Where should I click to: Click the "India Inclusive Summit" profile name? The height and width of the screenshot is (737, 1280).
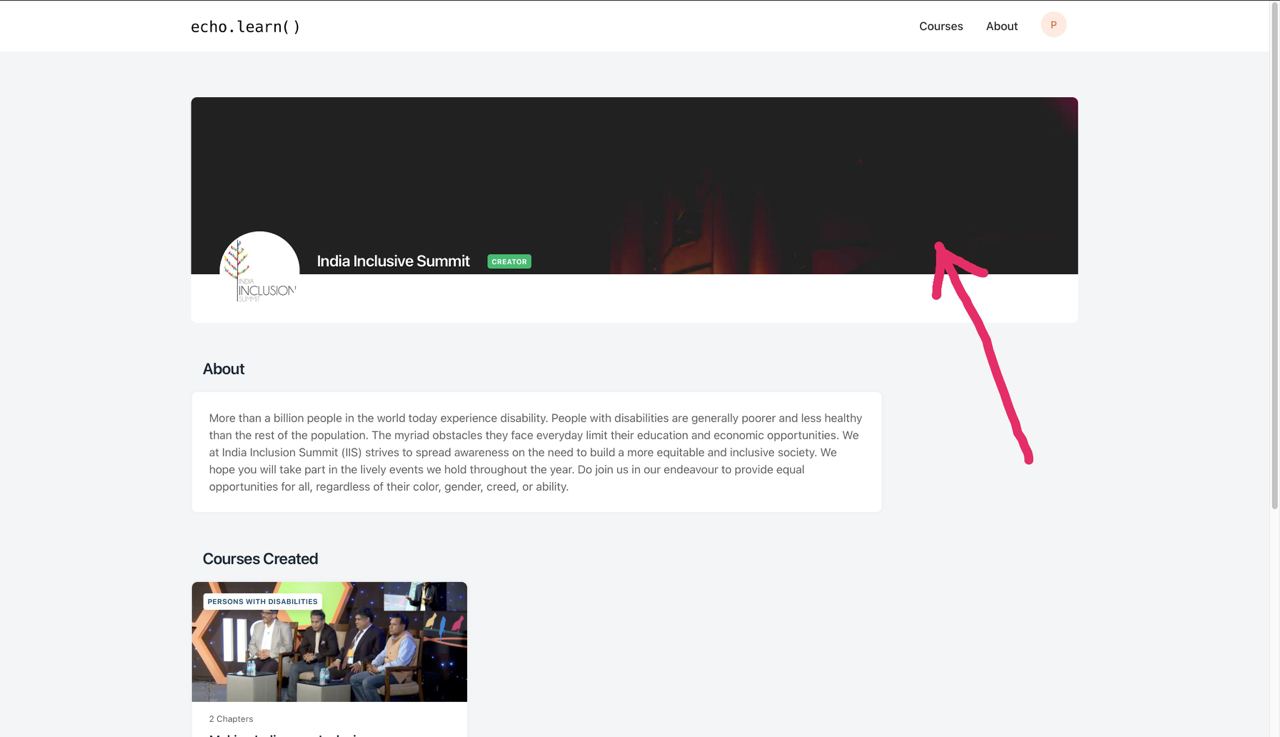click(x=393, y=261)
